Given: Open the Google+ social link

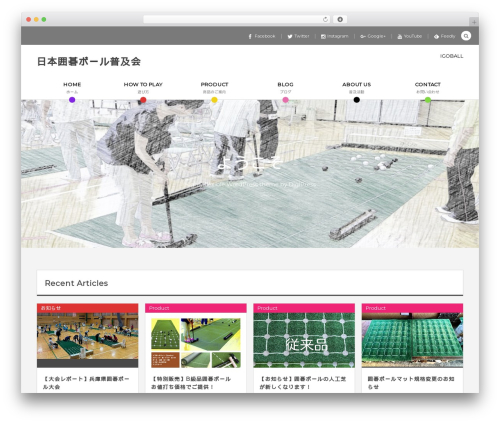Looking at the screenshot, I should 373,36.
